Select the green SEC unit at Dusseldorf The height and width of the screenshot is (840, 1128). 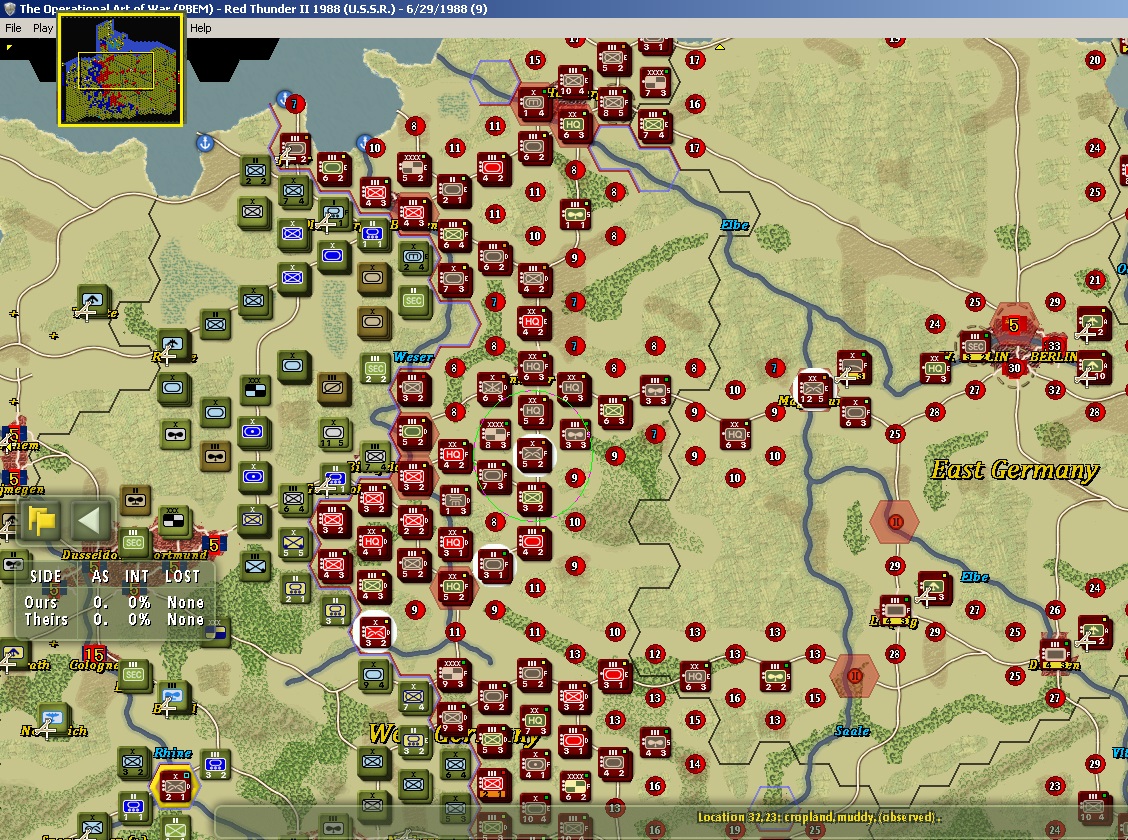[x=133, y=542]
